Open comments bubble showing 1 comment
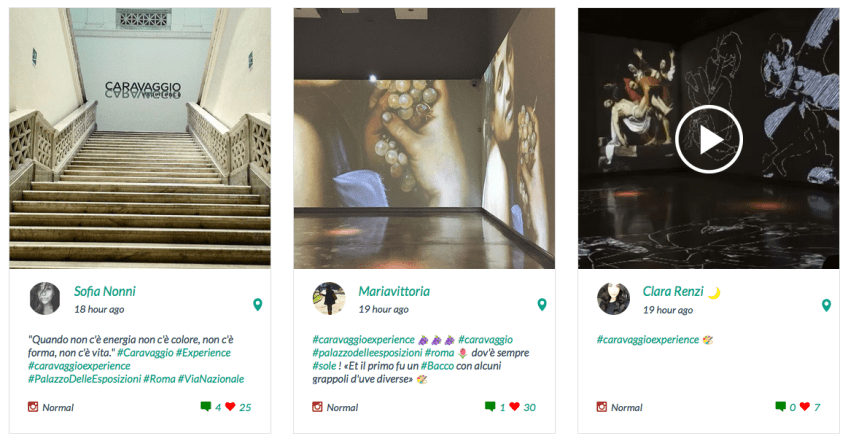The height and width of the screenshot is (441, 848). 490,406
